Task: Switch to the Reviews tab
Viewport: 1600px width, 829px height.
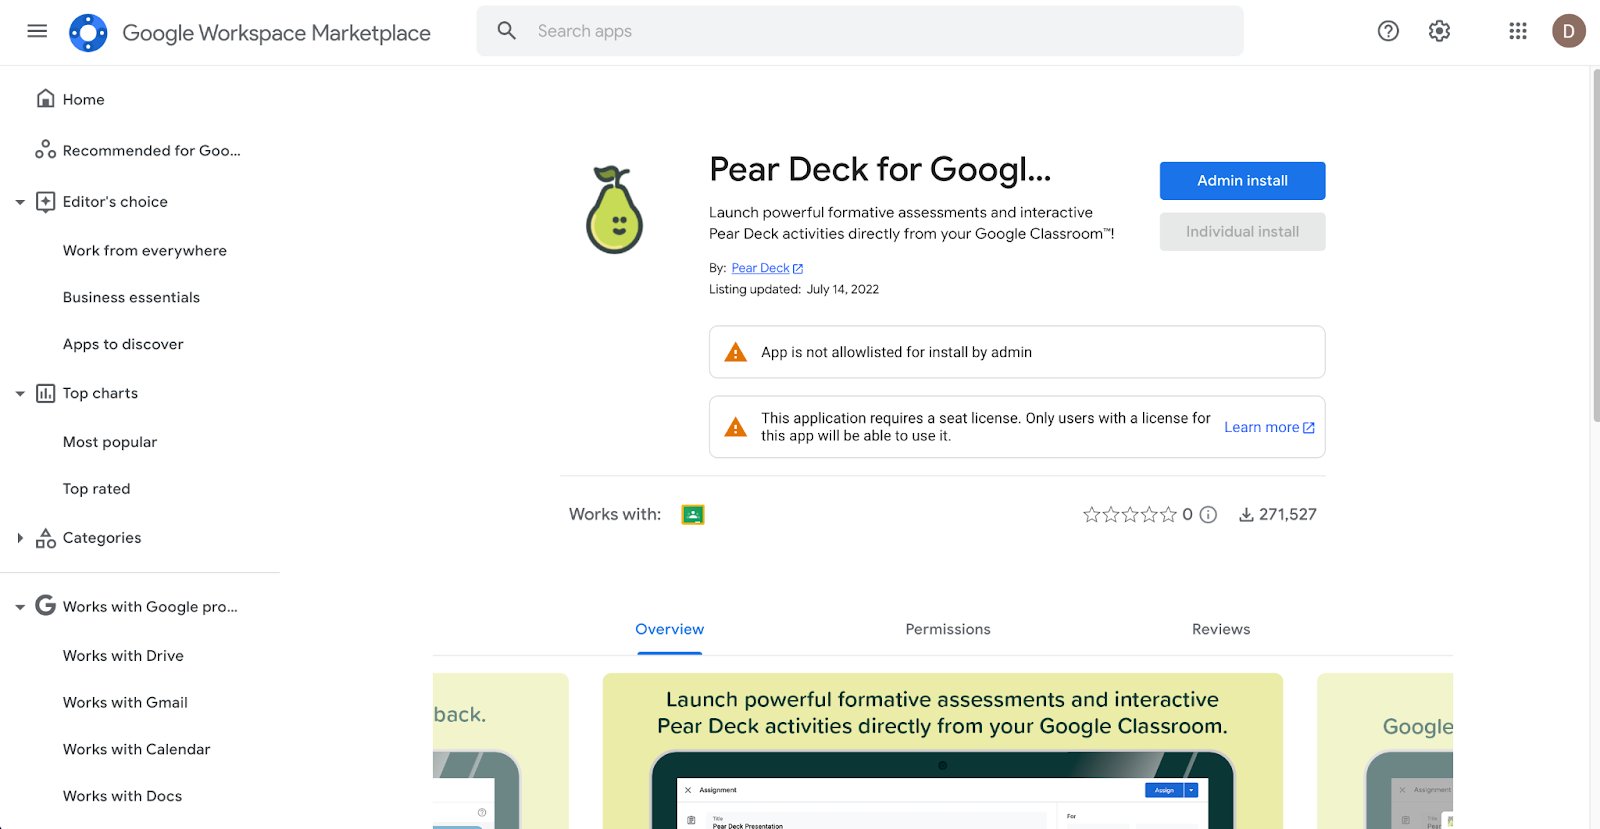Action: (x=1221, y=629)
